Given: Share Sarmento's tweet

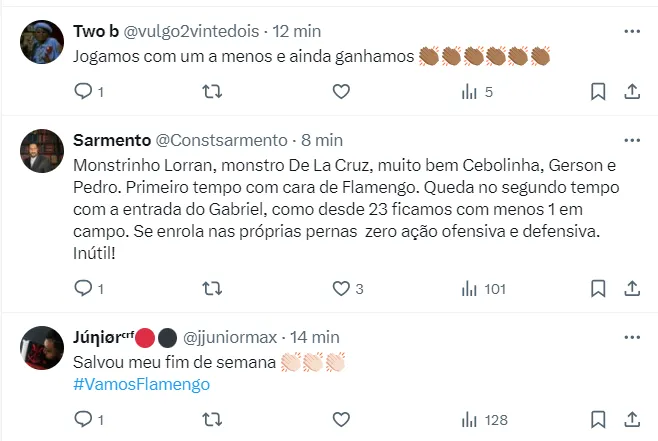Looking at the screenshot, I should pyautogui.click(x=632, y=289).
